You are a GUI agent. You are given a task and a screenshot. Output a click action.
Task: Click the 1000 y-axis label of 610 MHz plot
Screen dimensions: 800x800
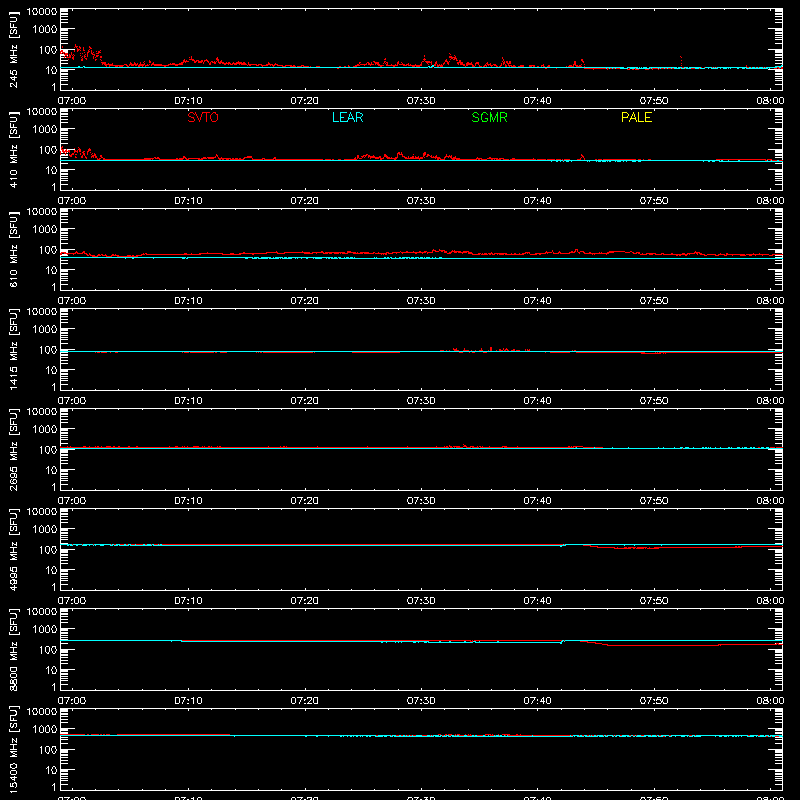(45, 230)
